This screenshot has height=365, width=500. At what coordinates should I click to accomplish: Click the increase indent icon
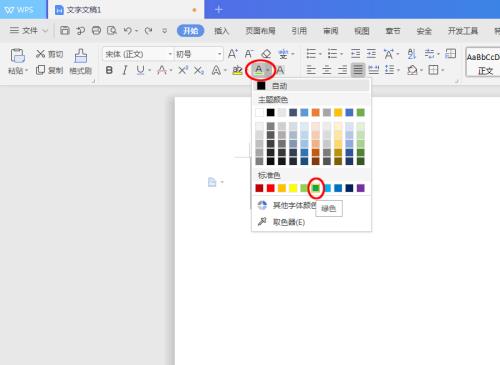[371, 54]
